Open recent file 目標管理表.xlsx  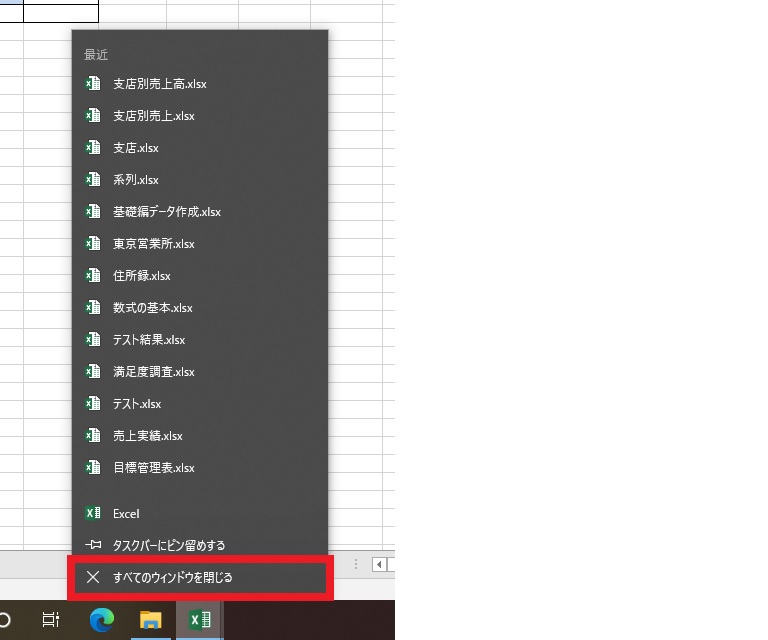[x=200, y=468]
